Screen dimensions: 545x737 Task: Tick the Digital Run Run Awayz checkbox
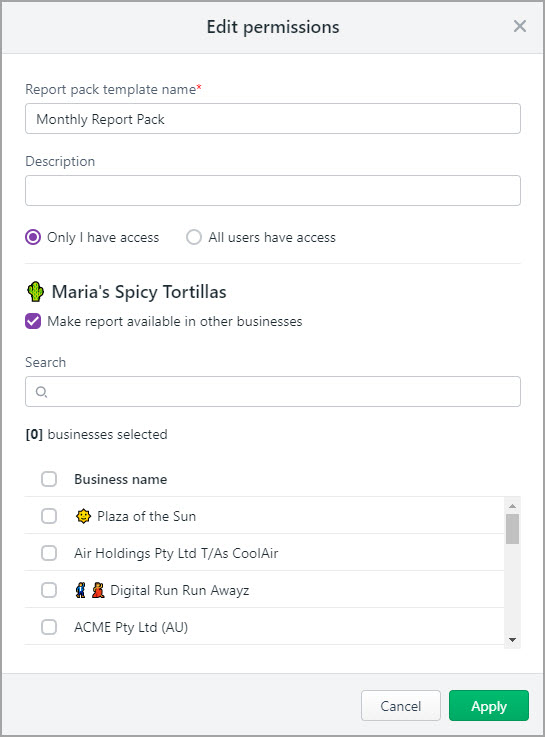(49, 590)
